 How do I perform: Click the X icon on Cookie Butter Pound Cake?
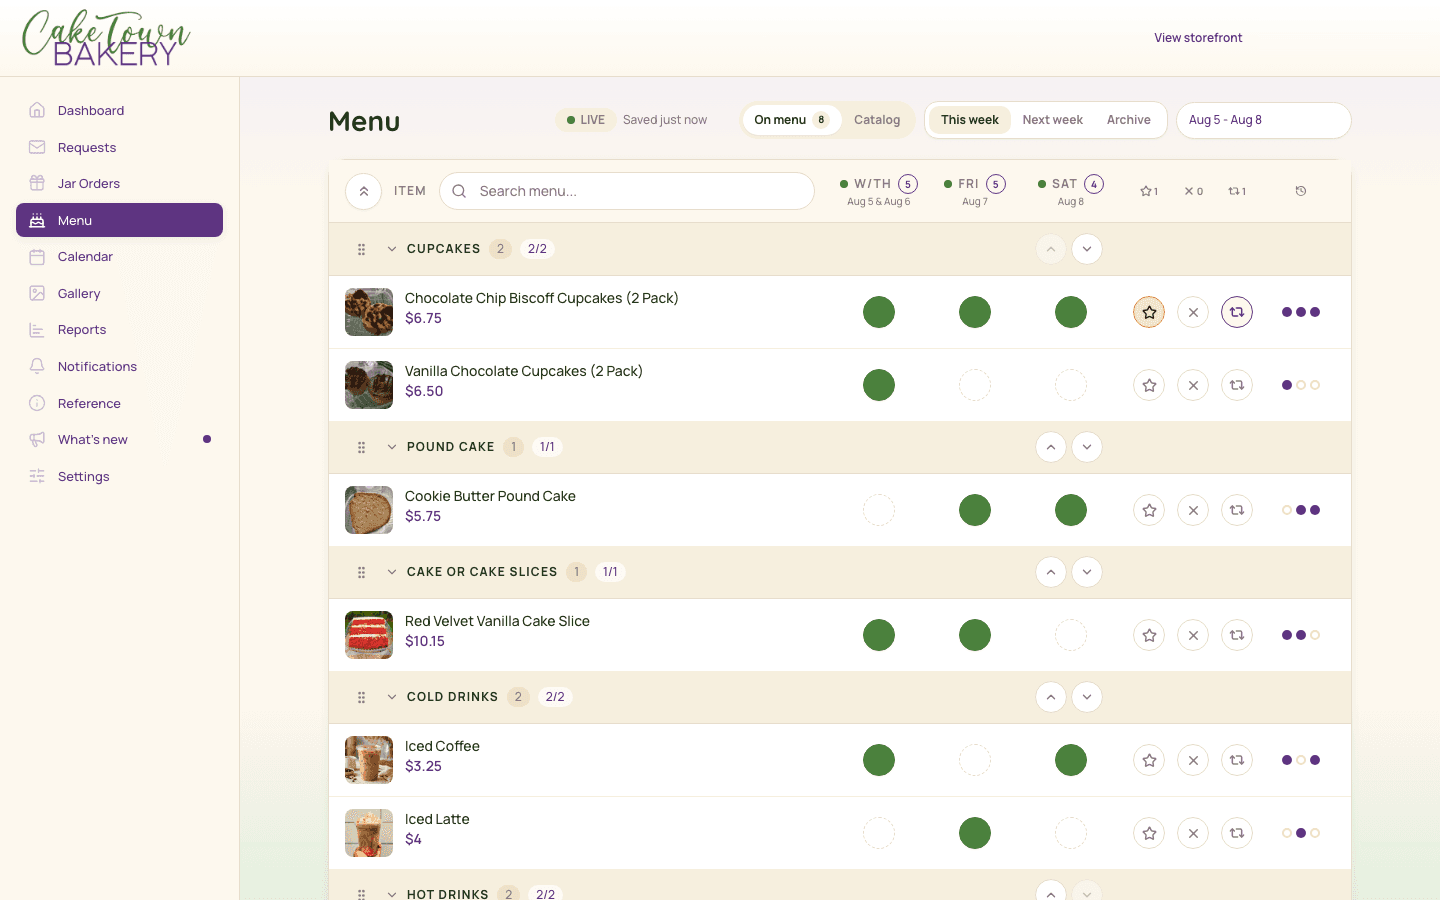[1193, 510]
